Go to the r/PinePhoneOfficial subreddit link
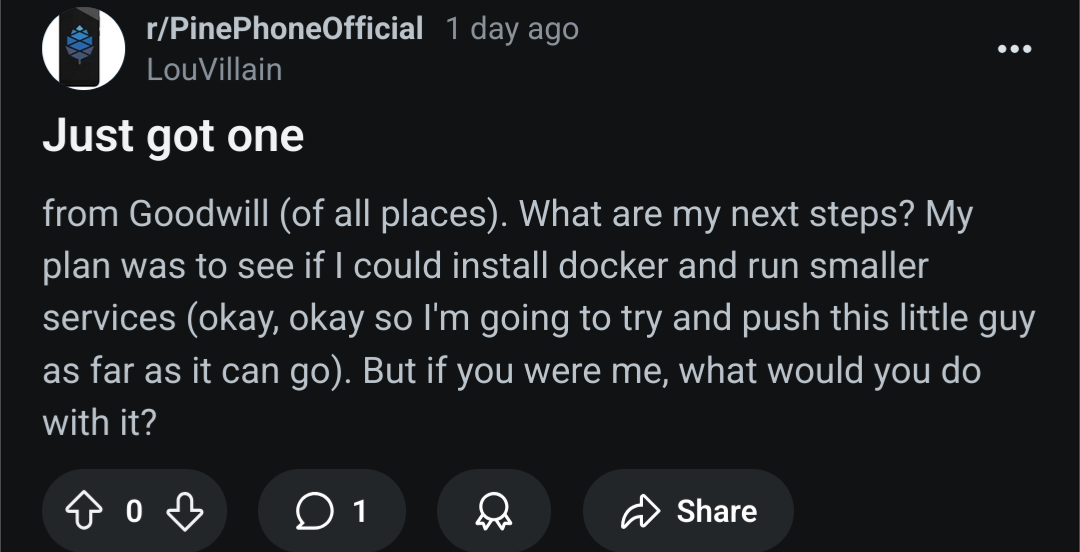 284,28
